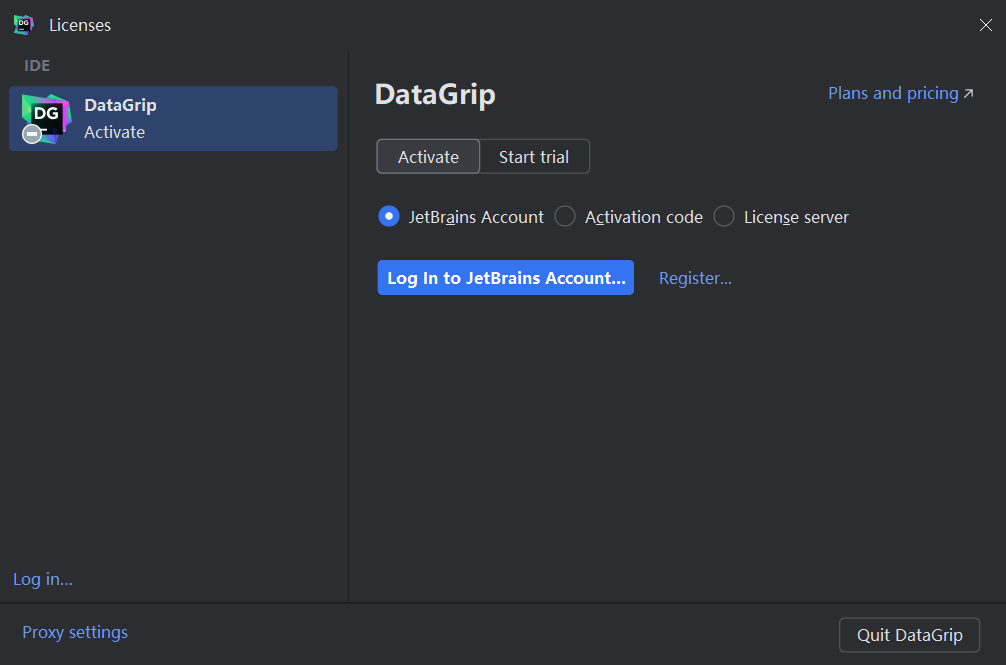This screenshot has width=1006, height=665.
Task: Select the License server radio button
Action: (x=724, y=217)
